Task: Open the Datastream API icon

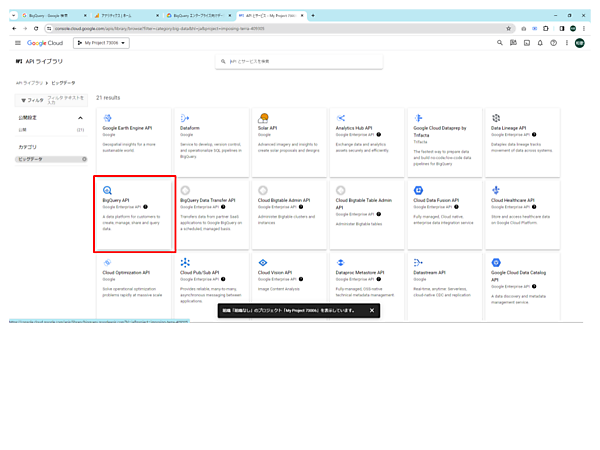Action: coord(418,262)
